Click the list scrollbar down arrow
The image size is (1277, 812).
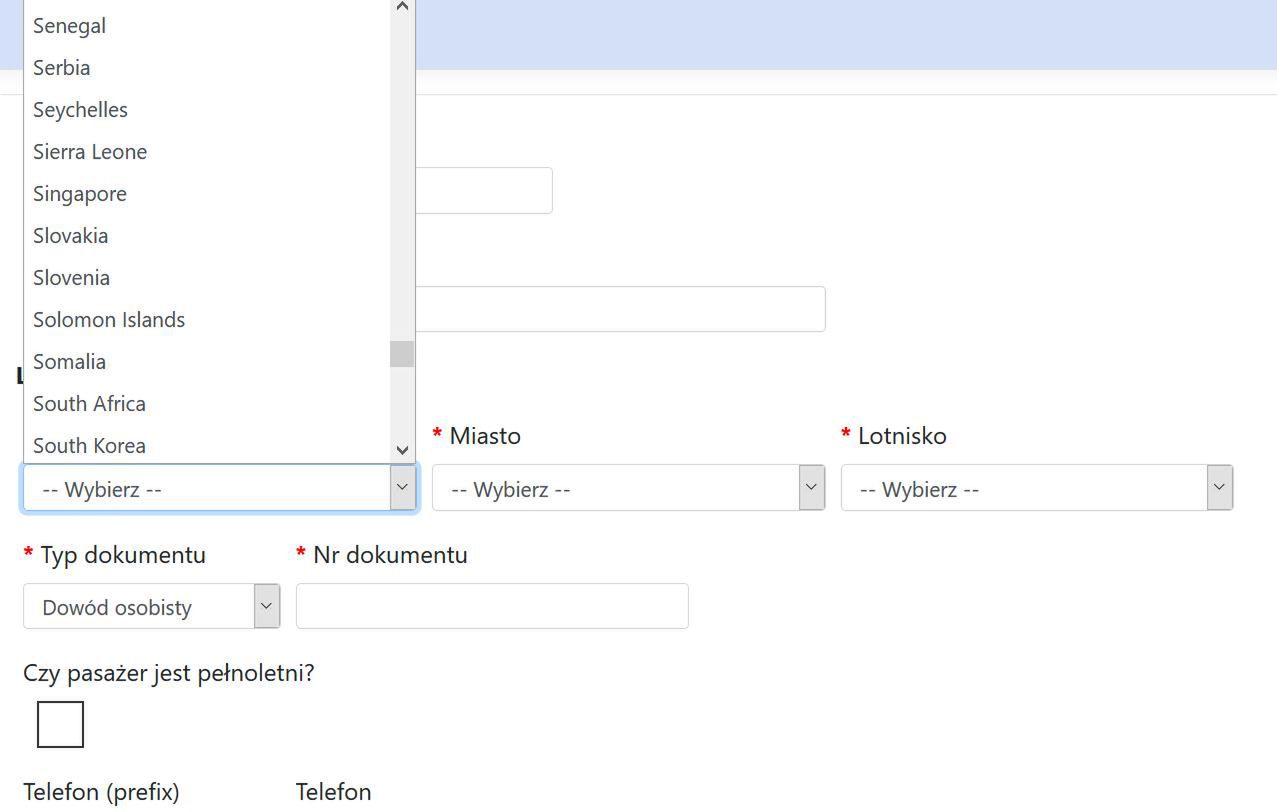[x=402, y=451]
